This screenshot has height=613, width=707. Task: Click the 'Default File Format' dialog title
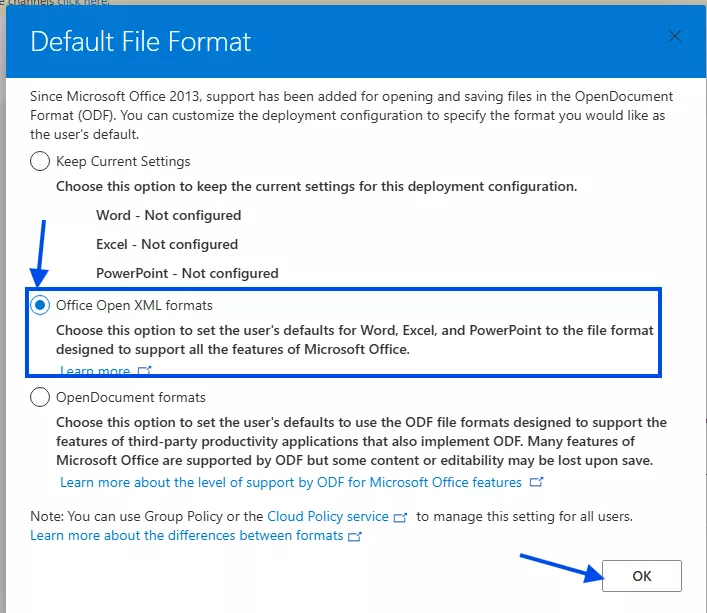[x=141, y=42]
